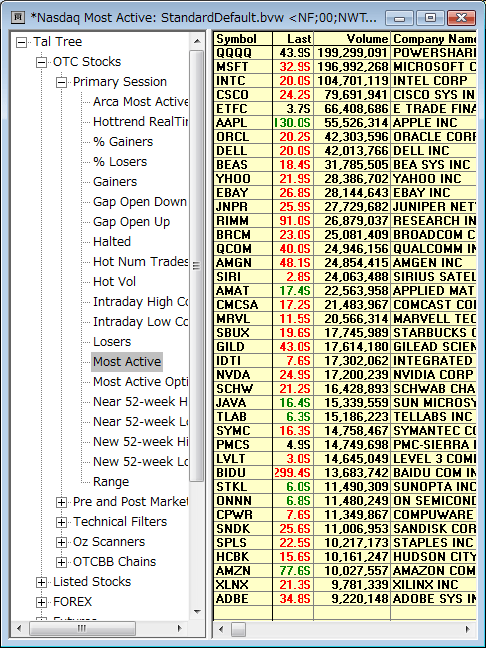Select the % Losers list
The width and height of the screenshot is (486, 648).
point(120,162)
